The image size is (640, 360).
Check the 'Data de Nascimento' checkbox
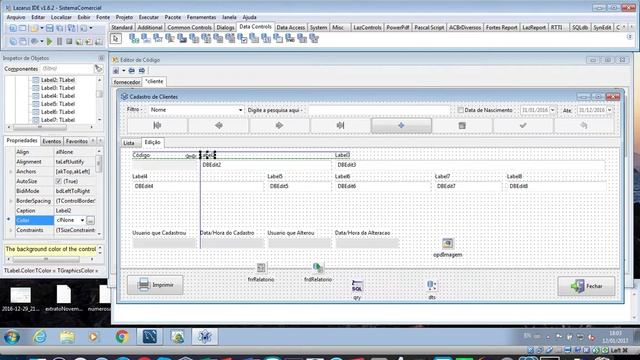(460, 110)
